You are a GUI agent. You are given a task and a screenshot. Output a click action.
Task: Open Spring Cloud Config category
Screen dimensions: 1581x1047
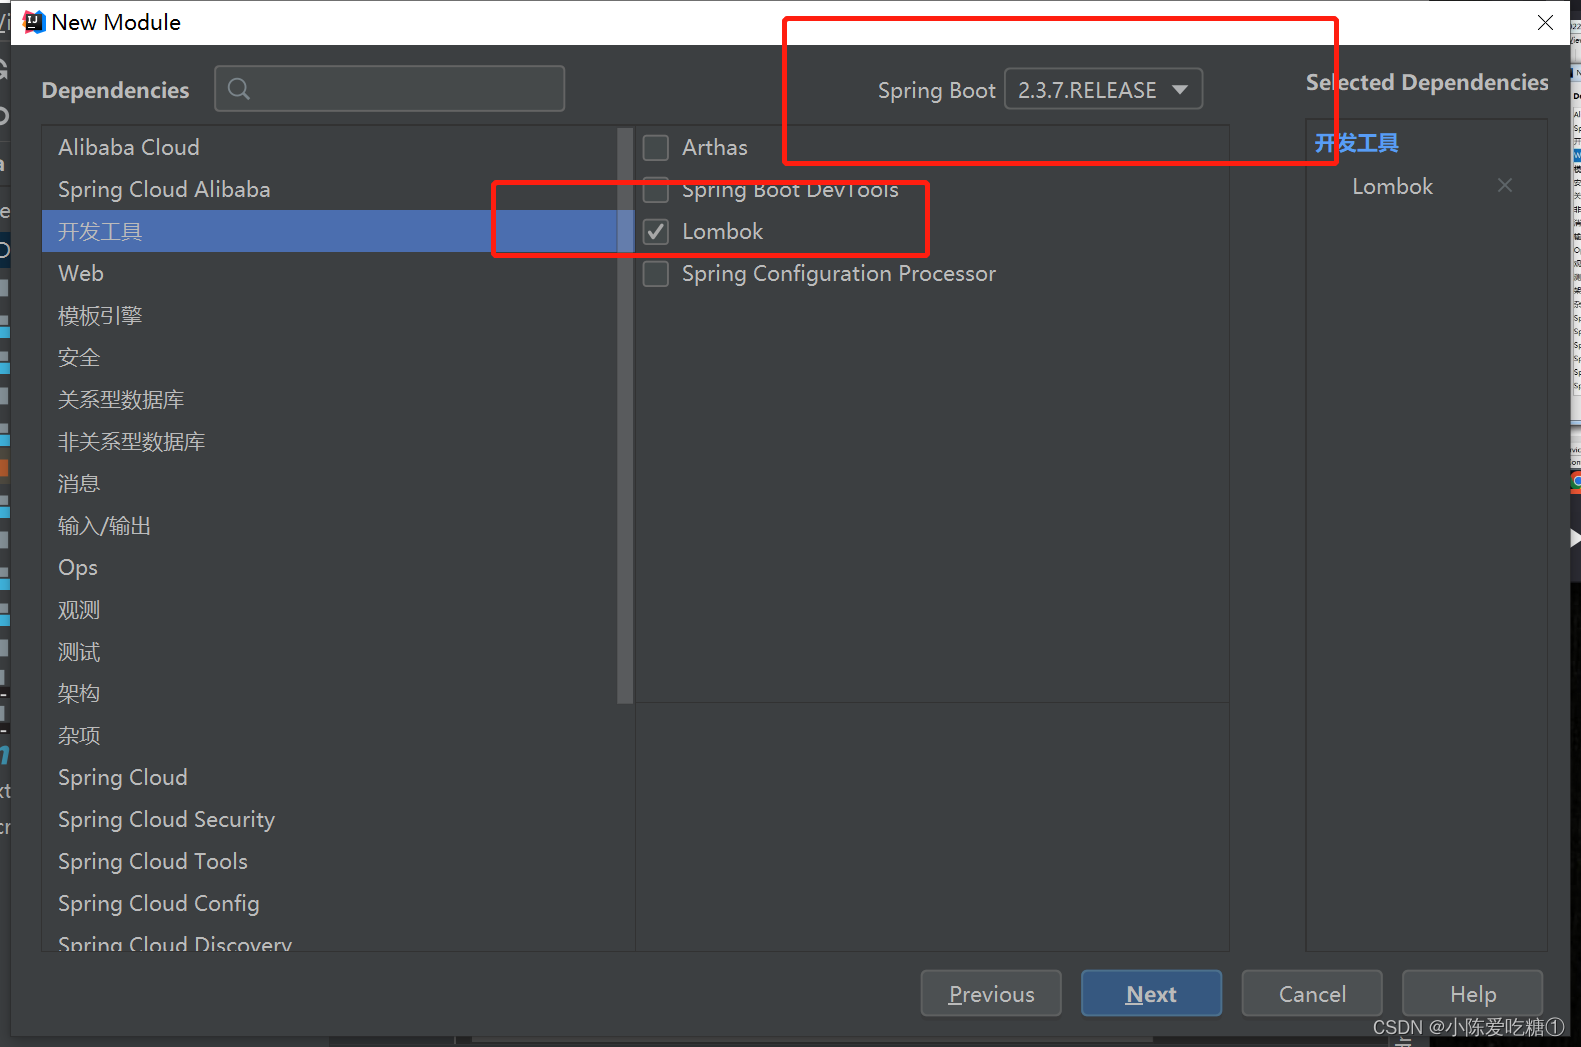[330, 904]
